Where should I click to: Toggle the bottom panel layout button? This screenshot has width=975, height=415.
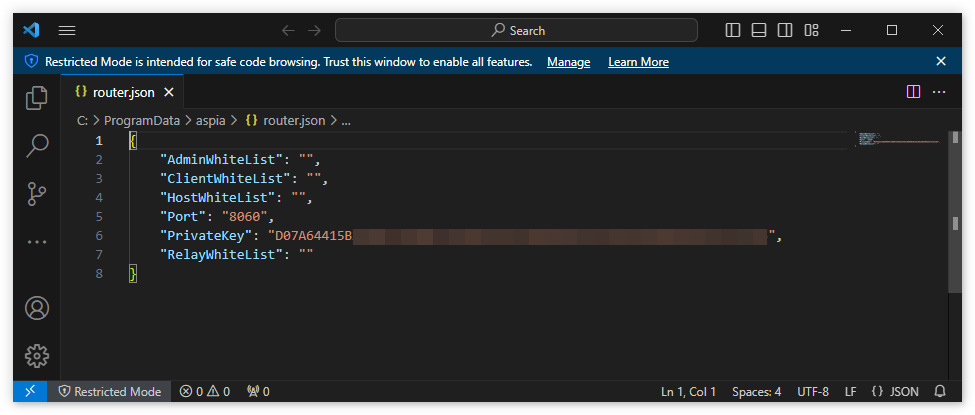pos(759,30)
